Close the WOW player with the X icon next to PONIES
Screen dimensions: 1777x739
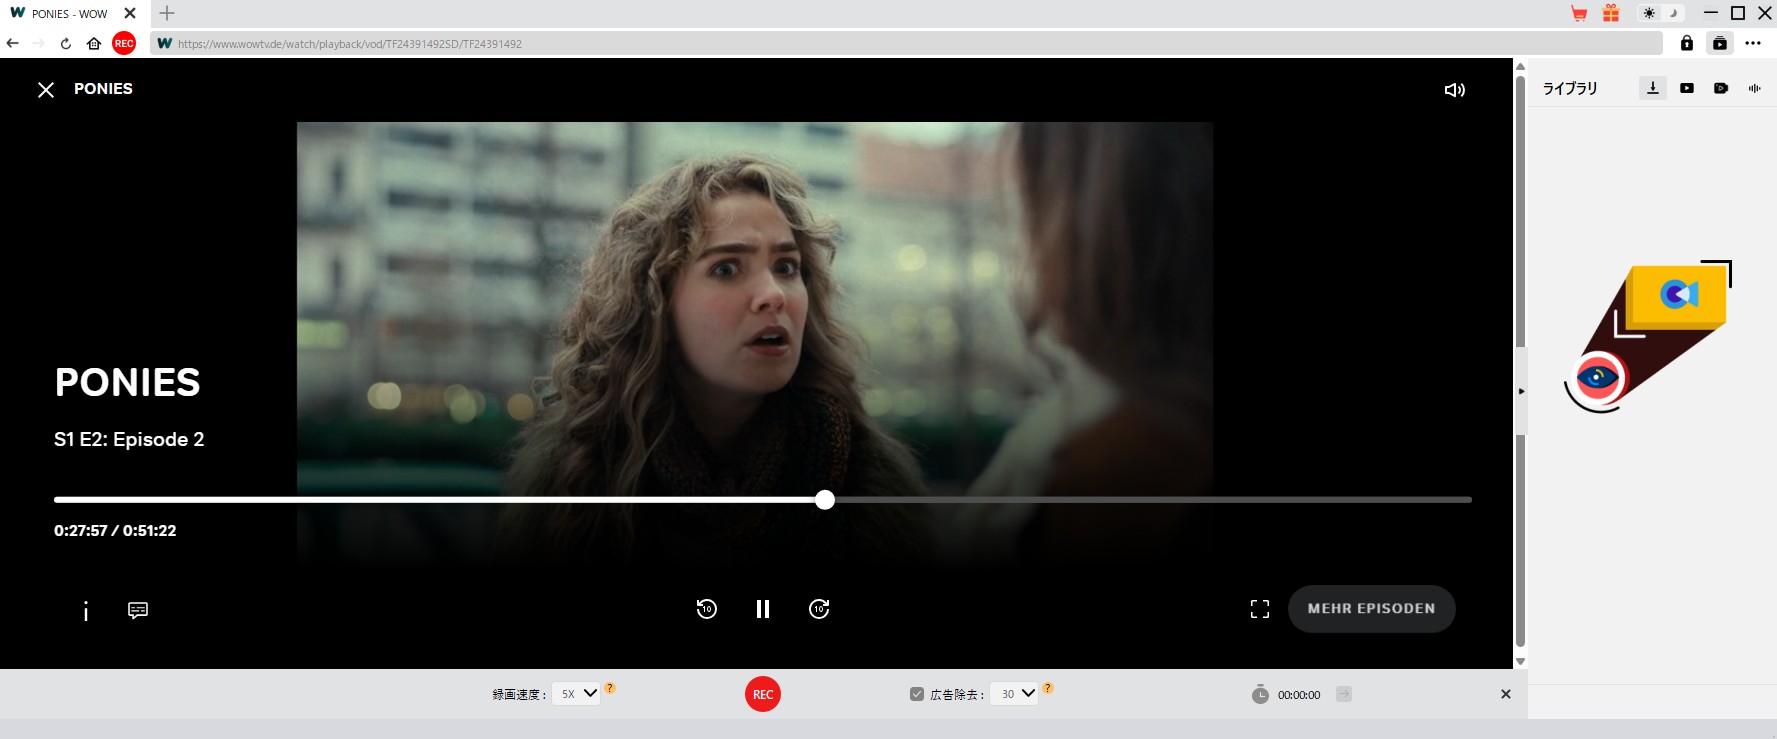[46, 90]
